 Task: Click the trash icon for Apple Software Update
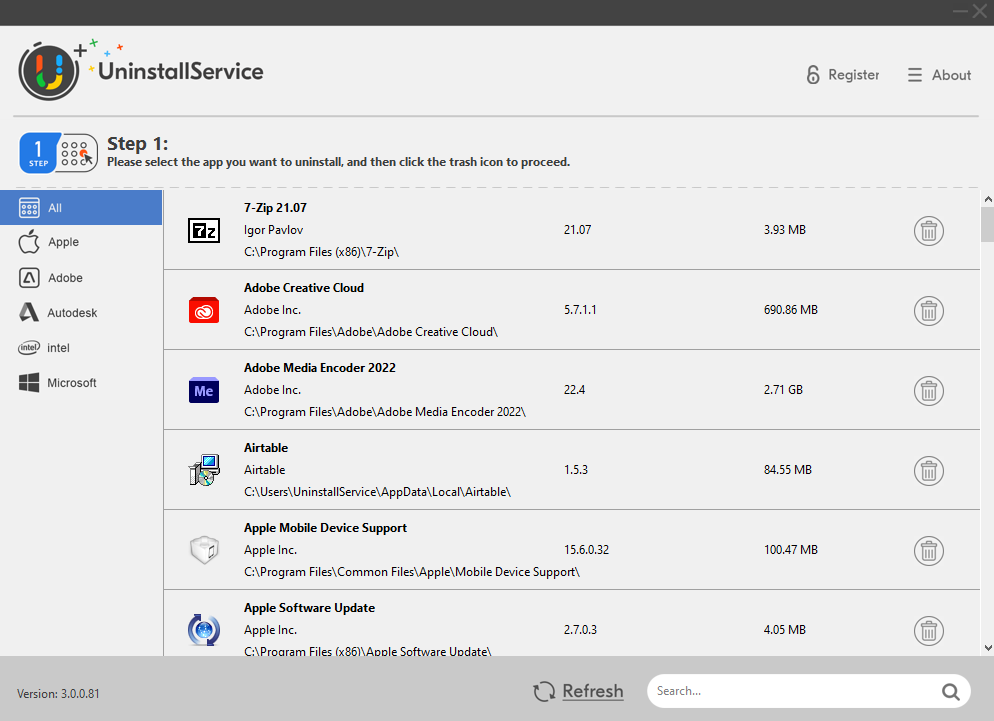point(929,630)
